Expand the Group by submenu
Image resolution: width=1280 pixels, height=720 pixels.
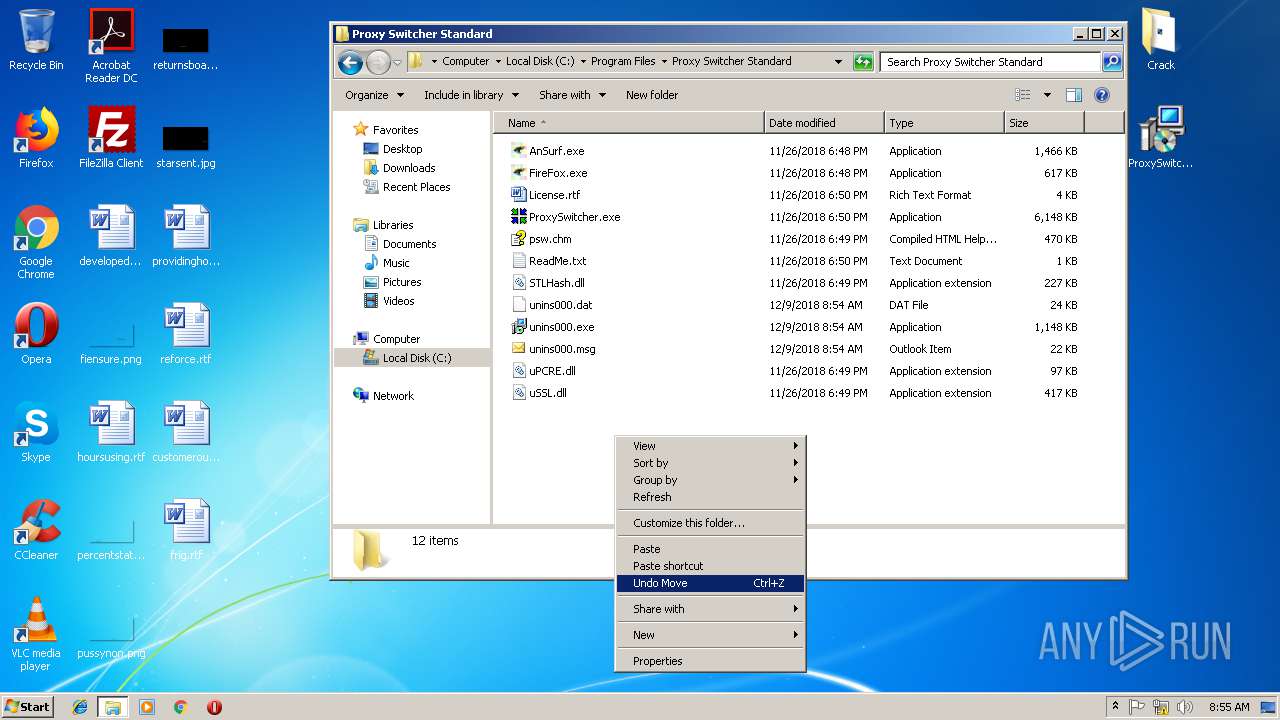click(x=710, y=480)
